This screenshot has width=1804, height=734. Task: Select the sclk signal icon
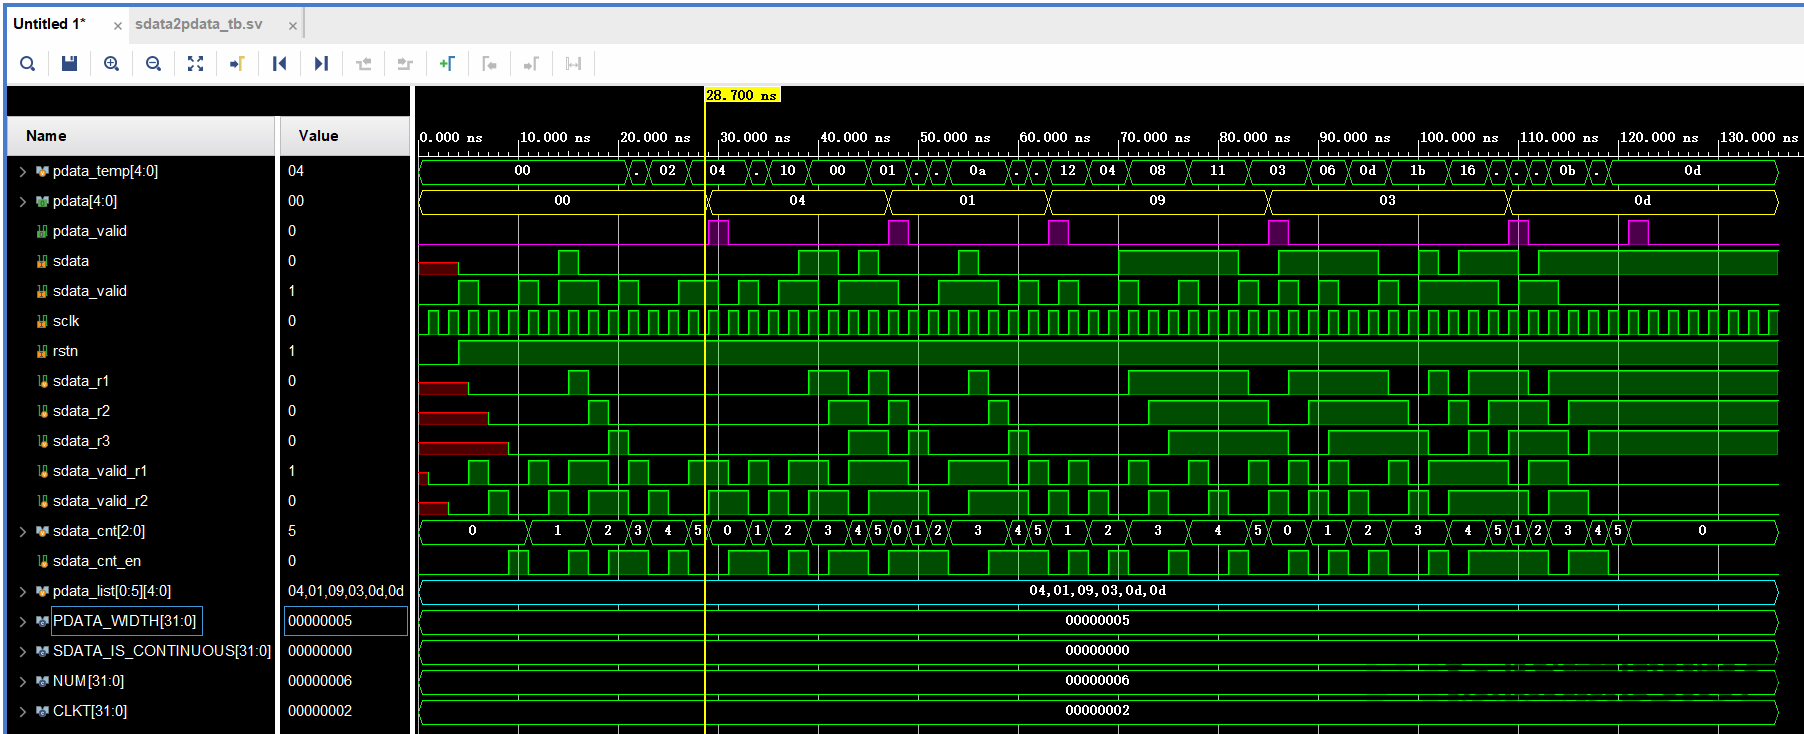[42, 321]
